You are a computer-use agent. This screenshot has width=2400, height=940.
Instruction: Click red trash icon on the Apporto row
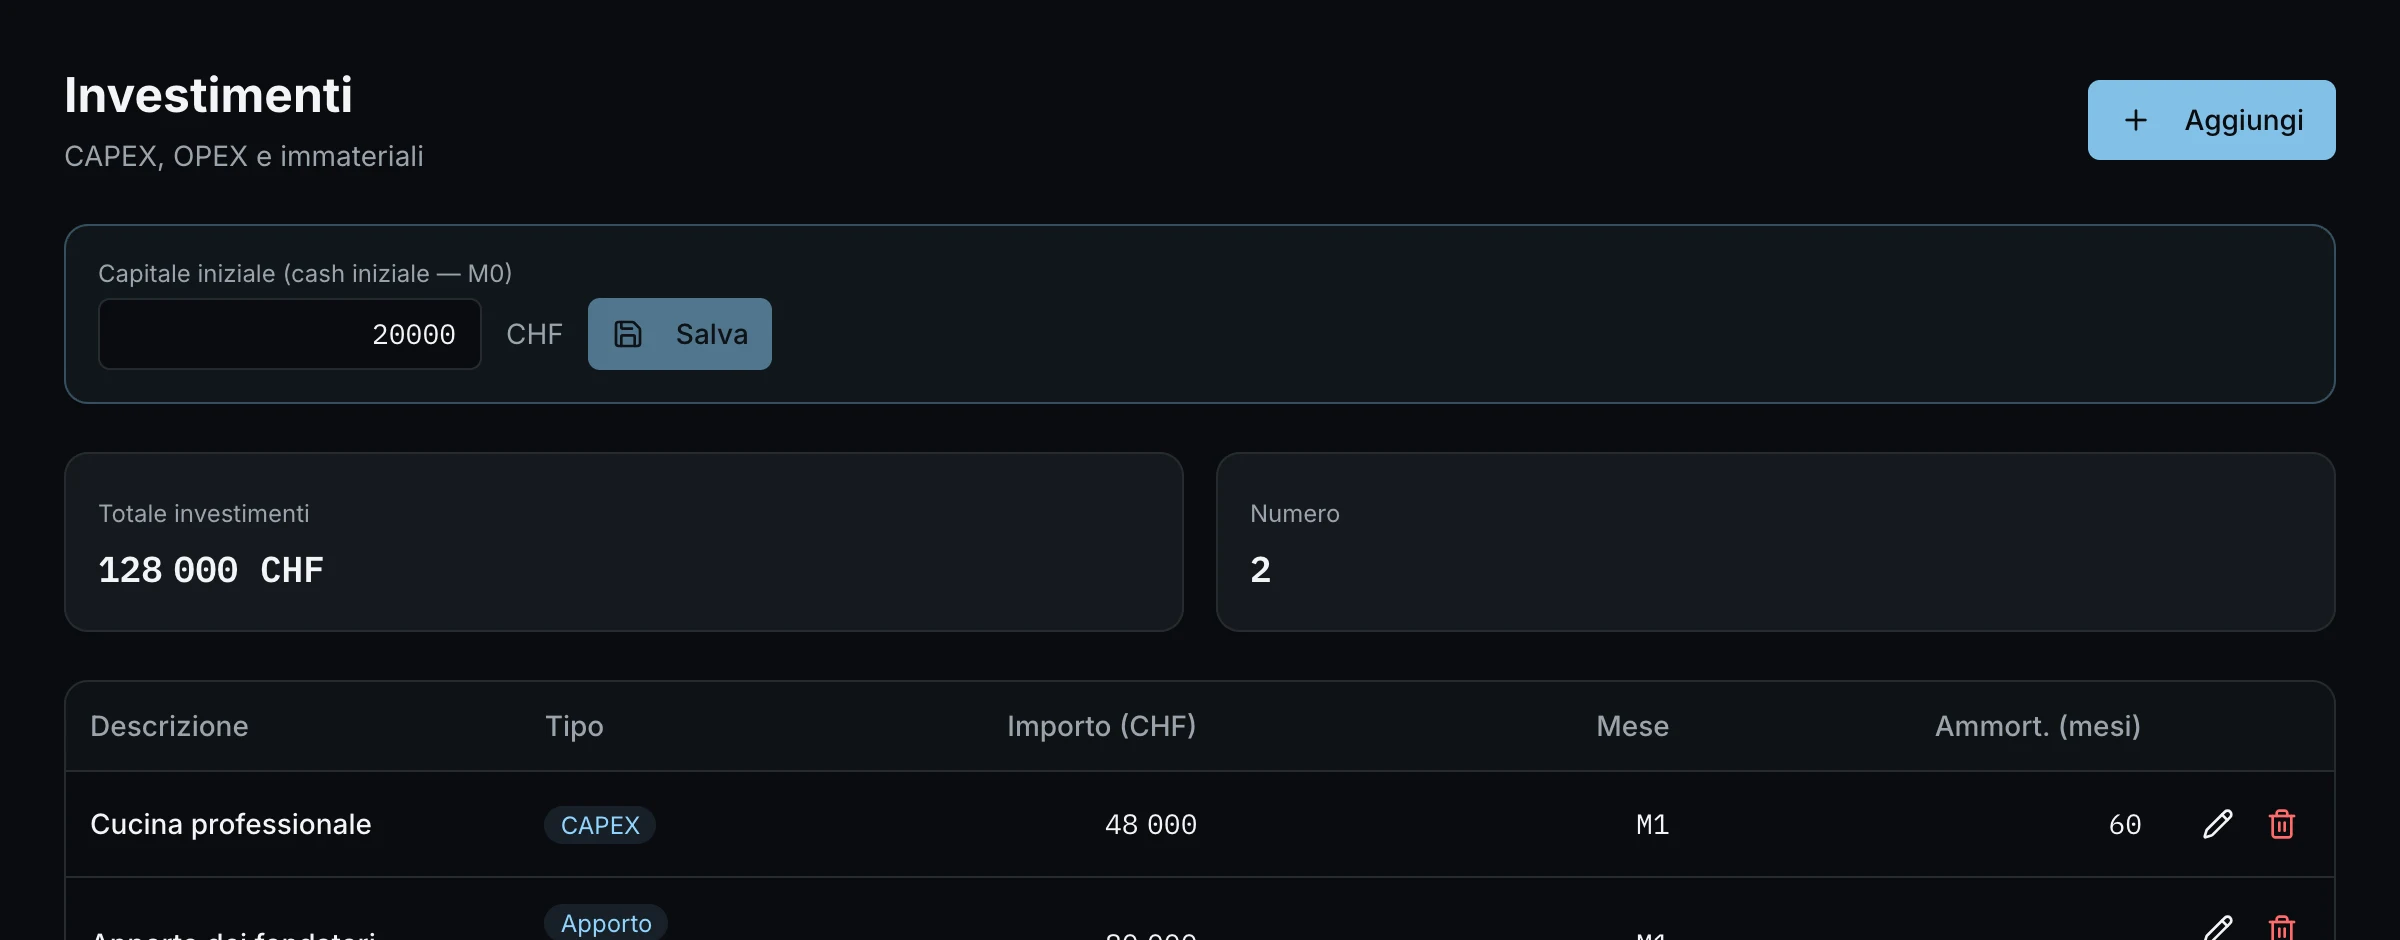coord(2281,928)
